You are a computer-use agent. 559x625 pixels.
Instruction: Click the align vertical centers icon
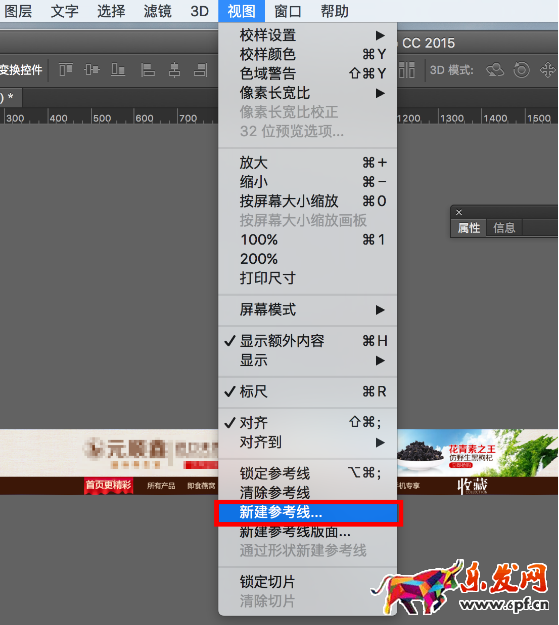click(x=92, y=70)
